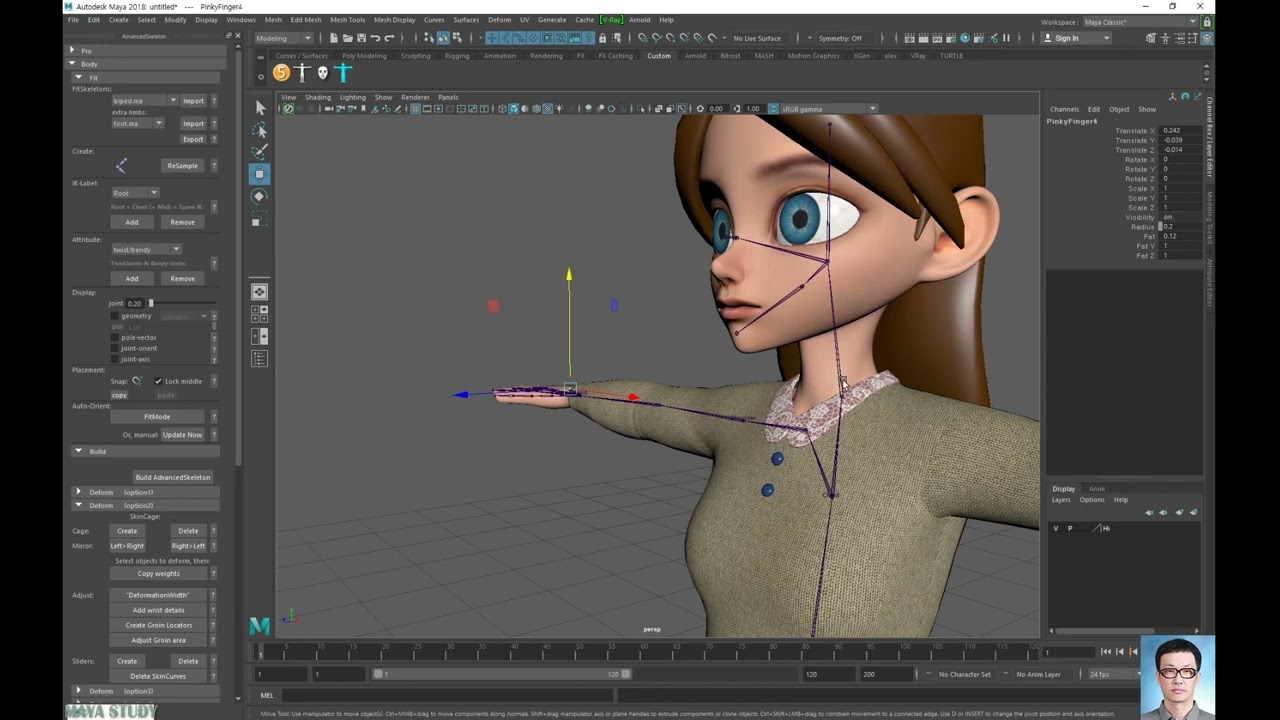Viewport: 1280px width, 720px height.
Task: Open the Deform menu
Action: pyautogui.click(x=499, y=20)
